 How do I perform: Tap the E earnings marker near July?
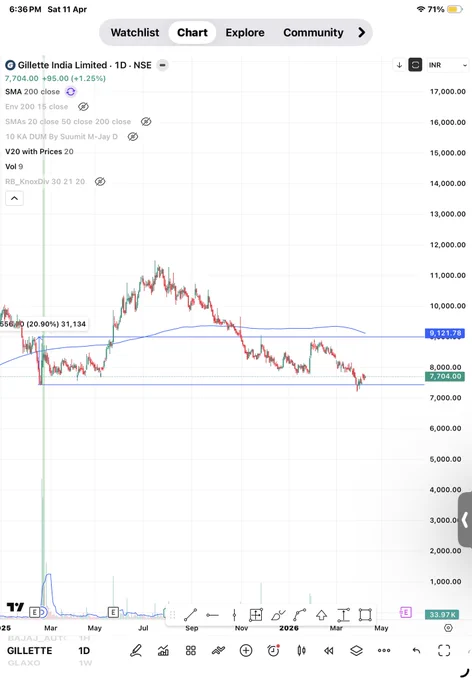(113, 612)
